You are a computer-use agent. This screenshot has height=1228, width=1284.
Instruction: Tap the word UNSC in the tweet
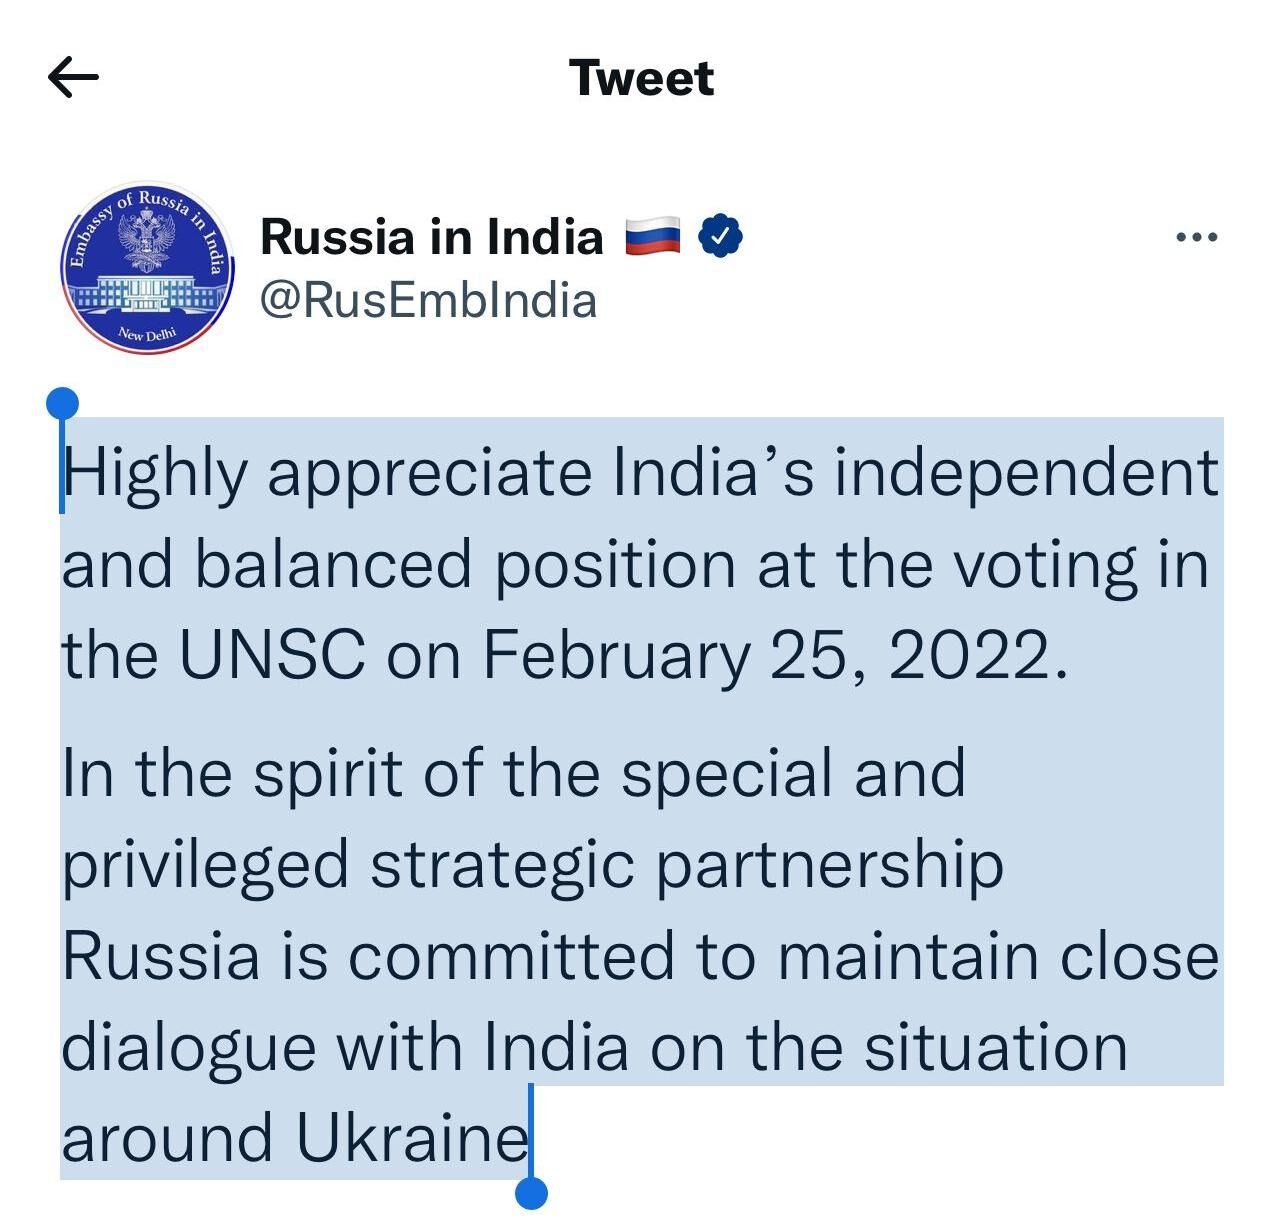point(272,656)
